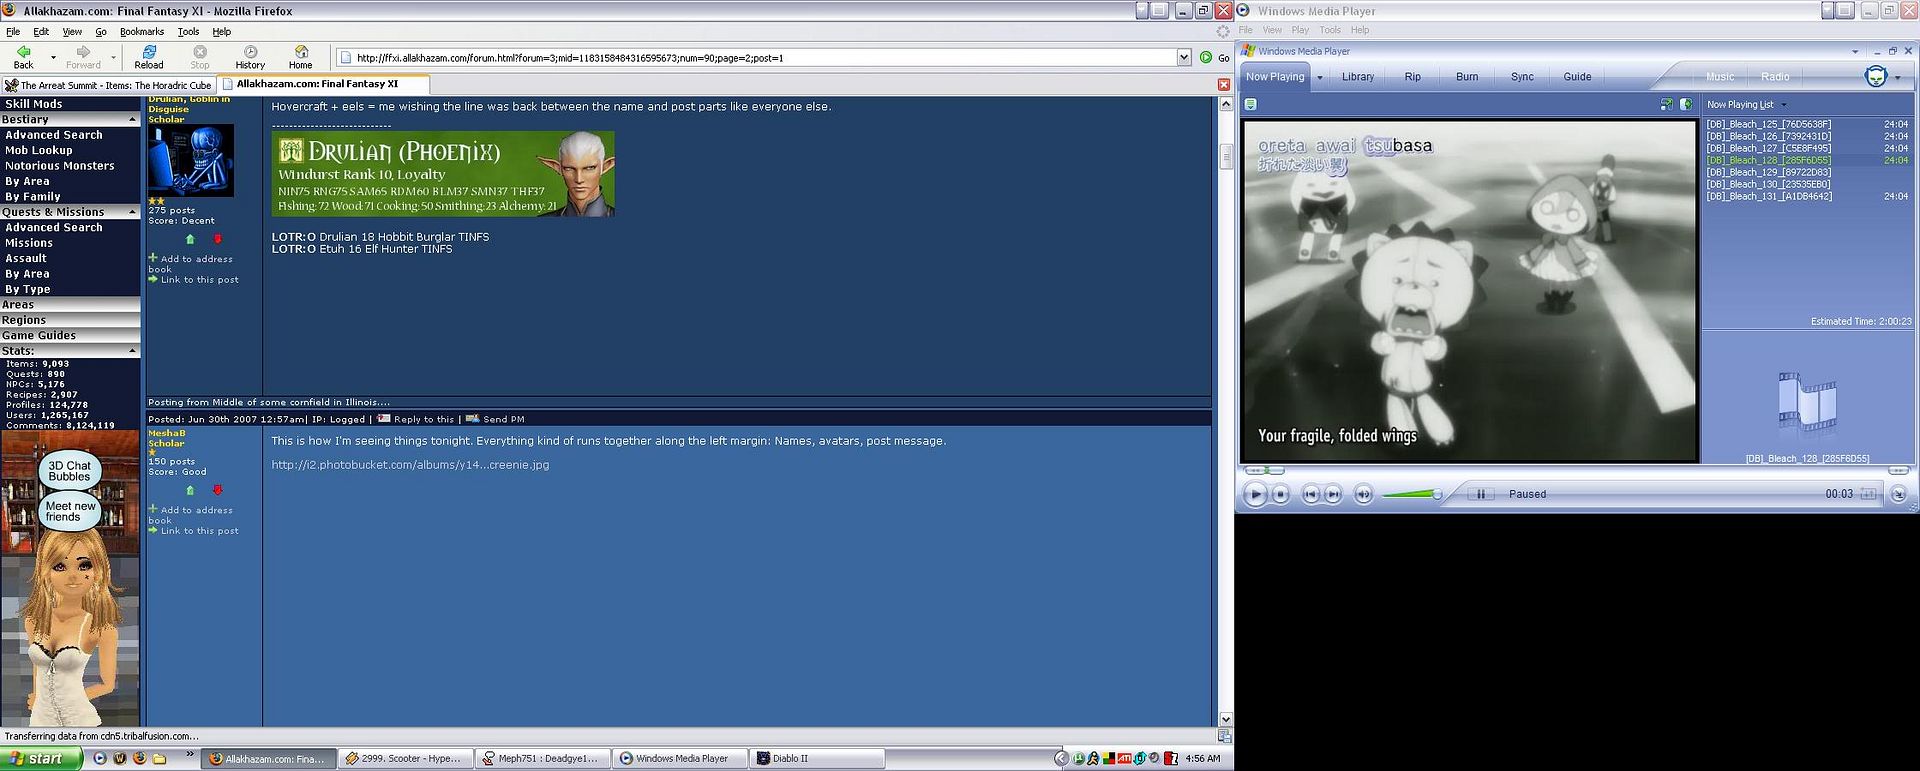Mute the Windows Media Player sound
This screenshot has height=771, width=1920.
tap(1363, 494)
